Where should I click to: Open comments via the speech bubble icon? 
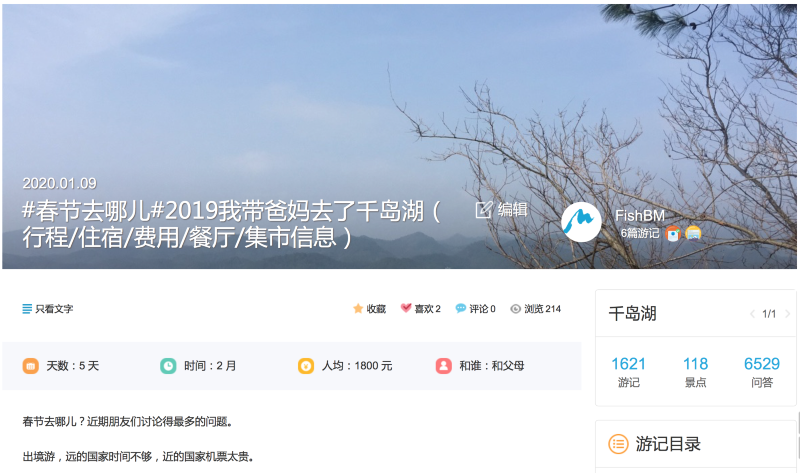click(461, 309)
